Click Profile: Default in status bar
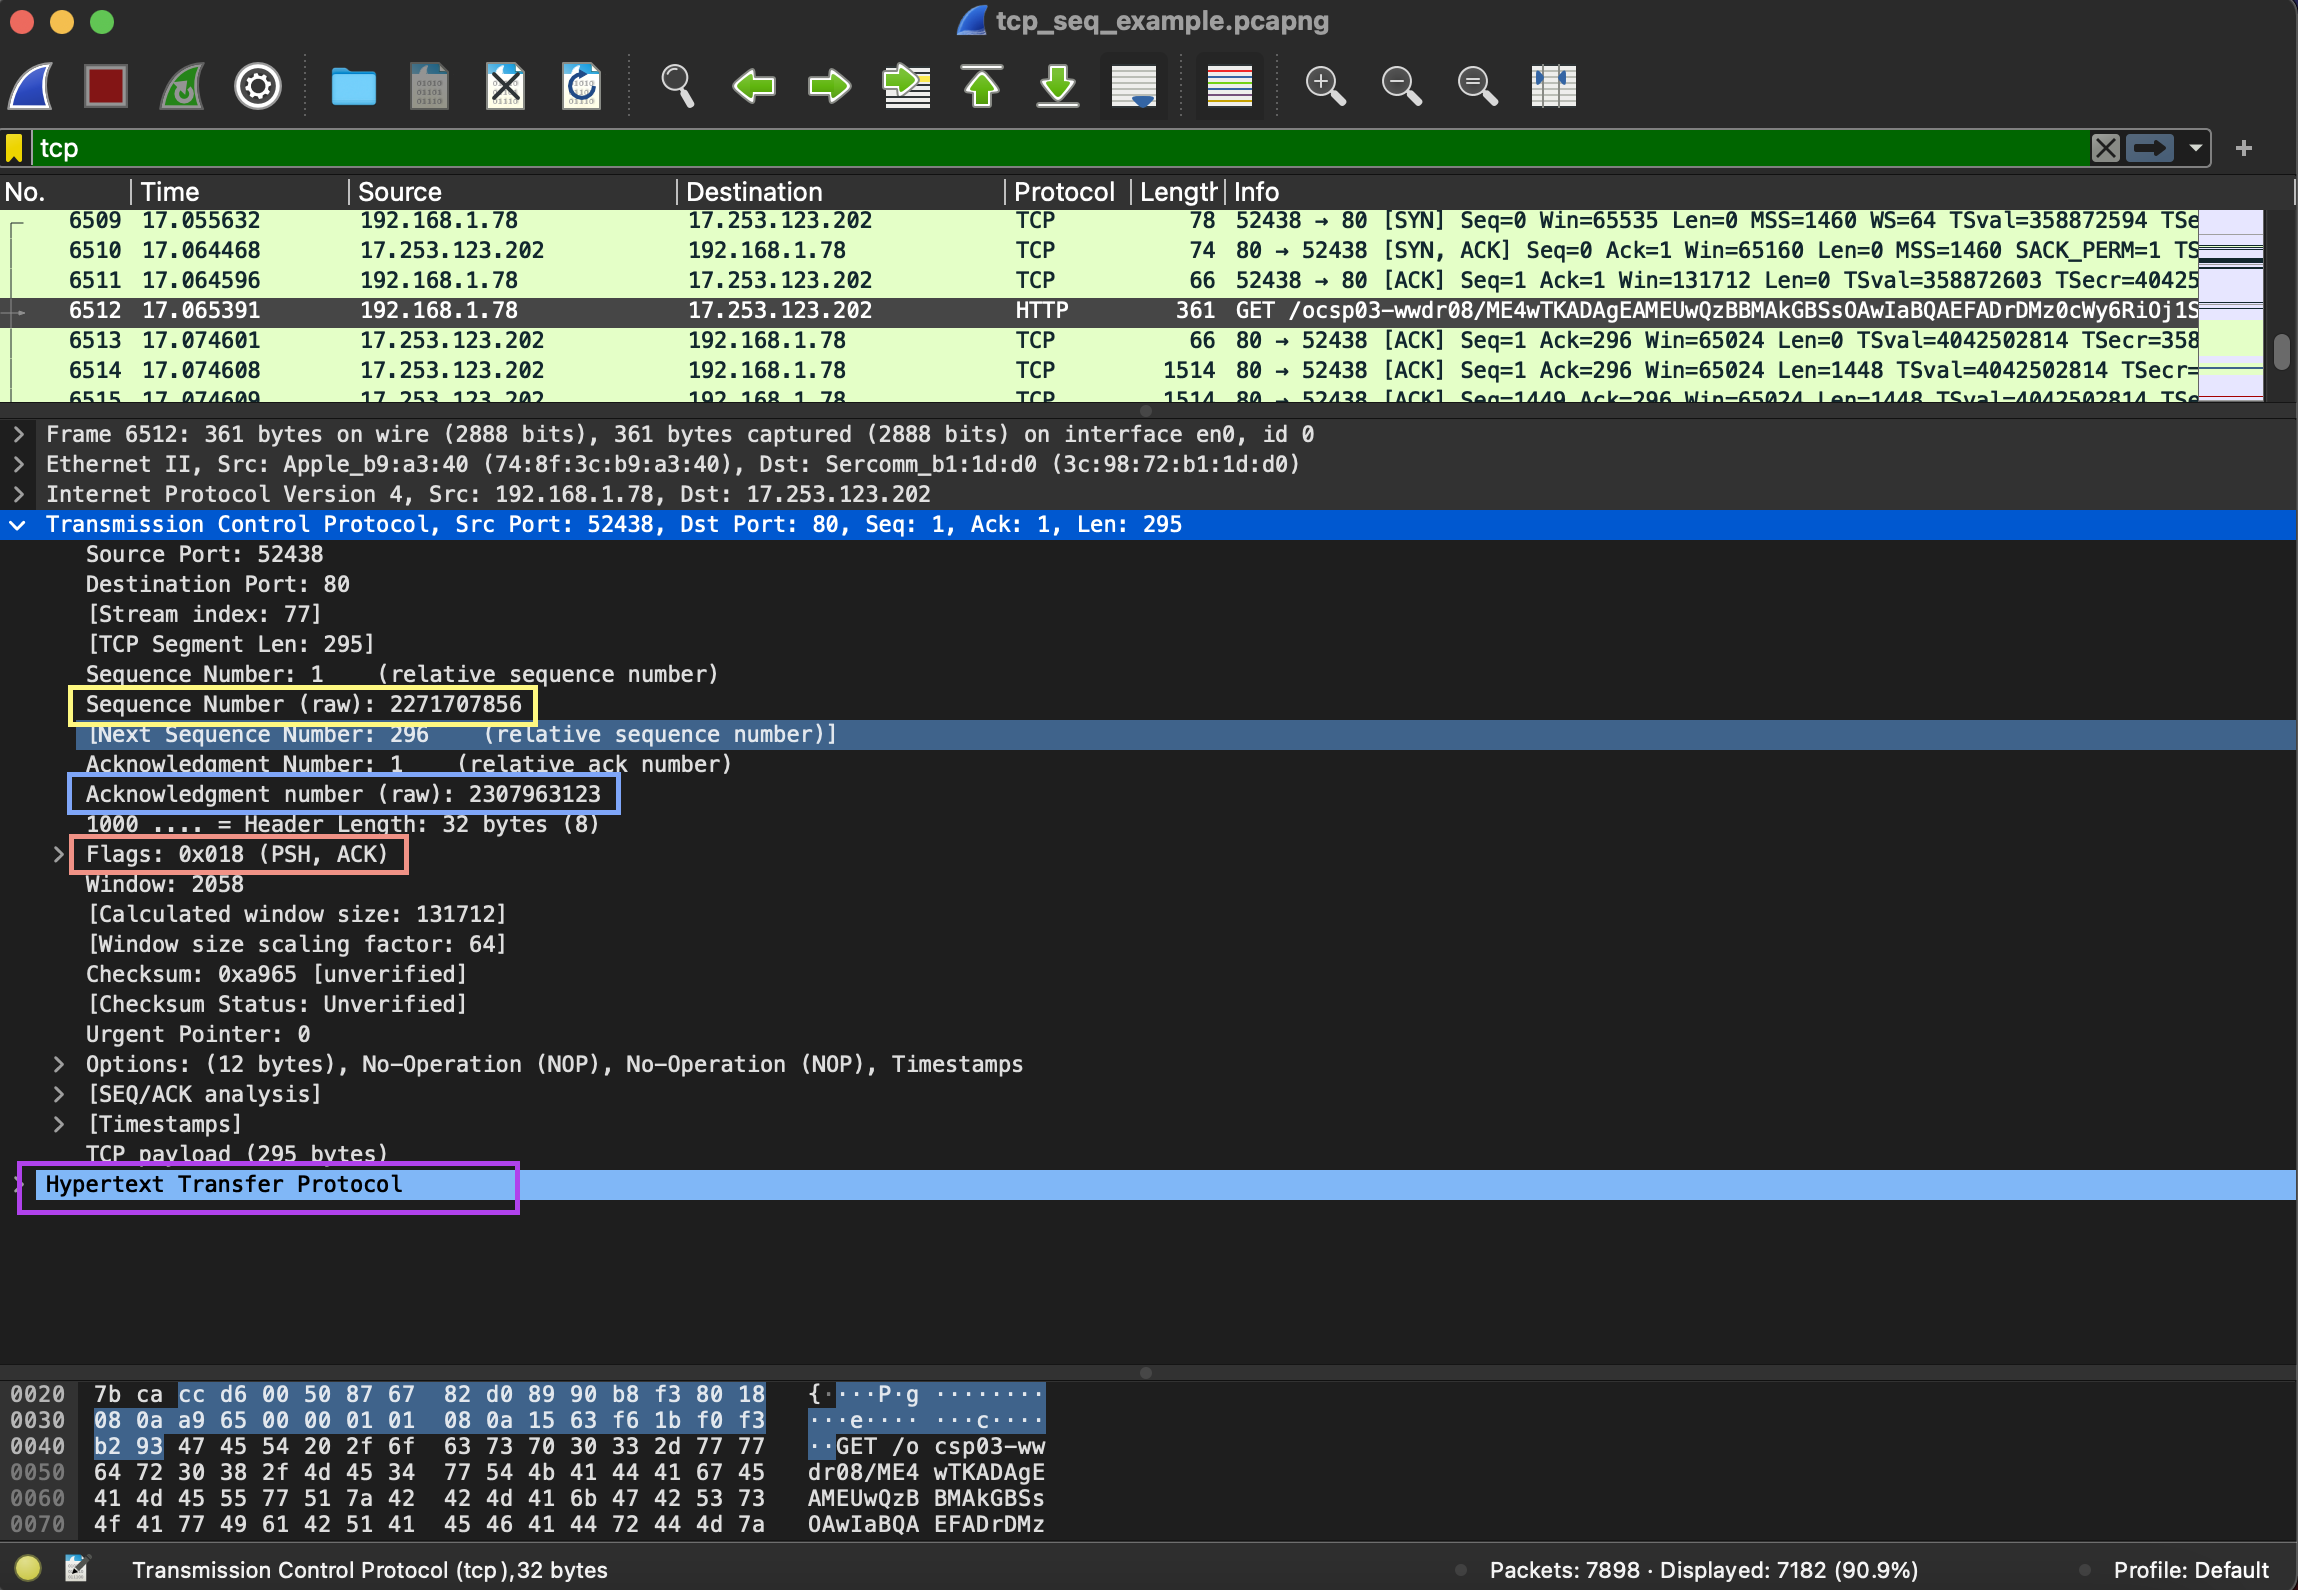 tap(2190, 1570)
